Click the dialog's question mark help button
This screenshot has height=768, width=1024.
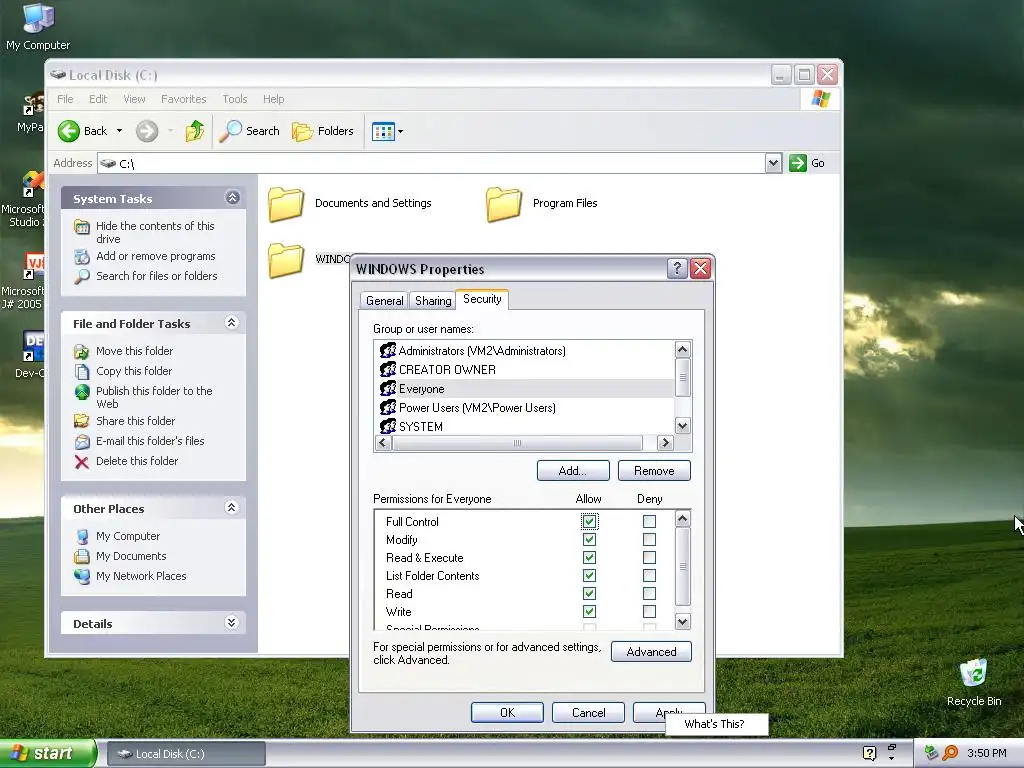677,268
